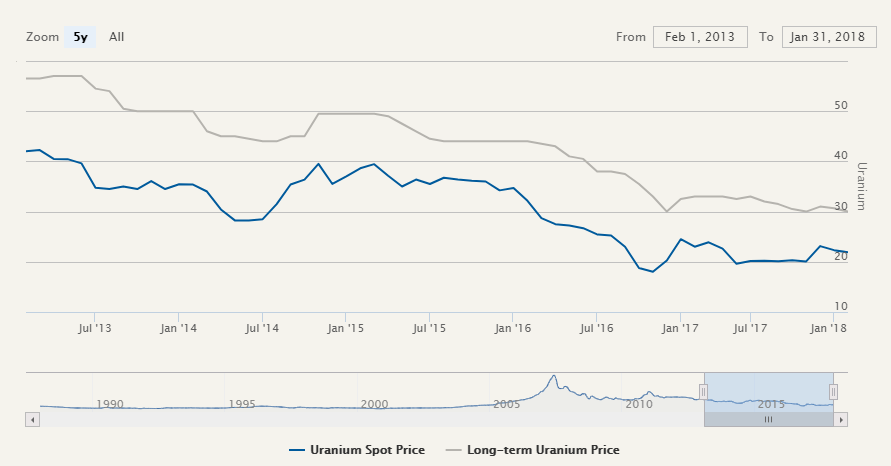891x466 pixels.
Task: Click long-term price line at Jan '15
Action: [345, 114]
